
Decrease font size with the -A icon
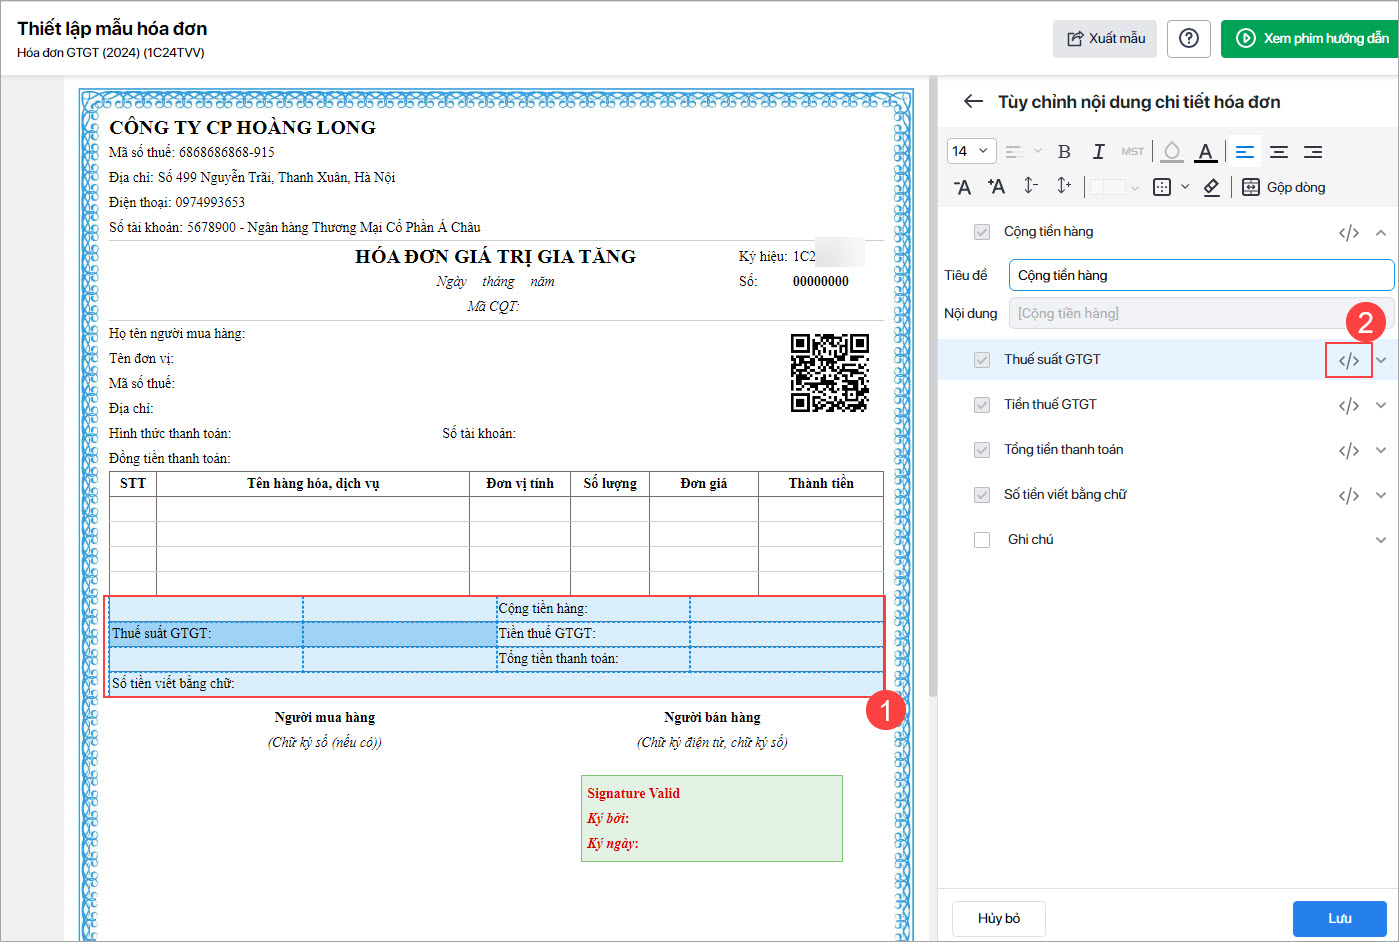click(962, 187)
